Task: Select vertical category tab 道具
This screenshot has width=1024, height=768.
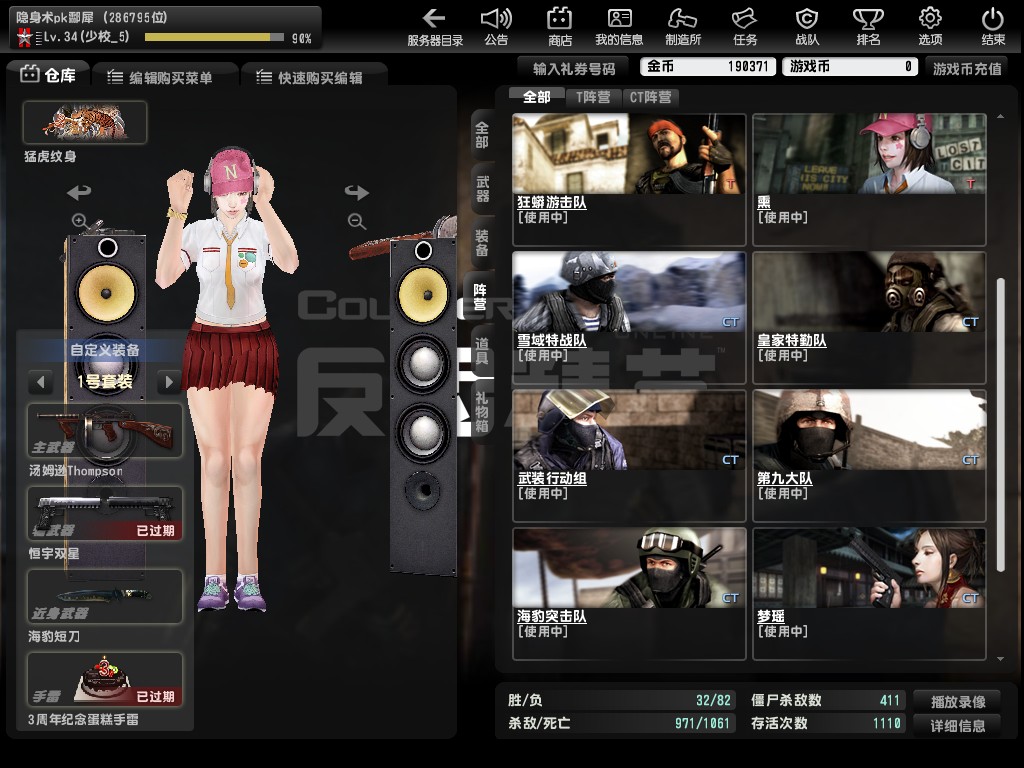Action: pyautogui.click(x=482, y=351)
